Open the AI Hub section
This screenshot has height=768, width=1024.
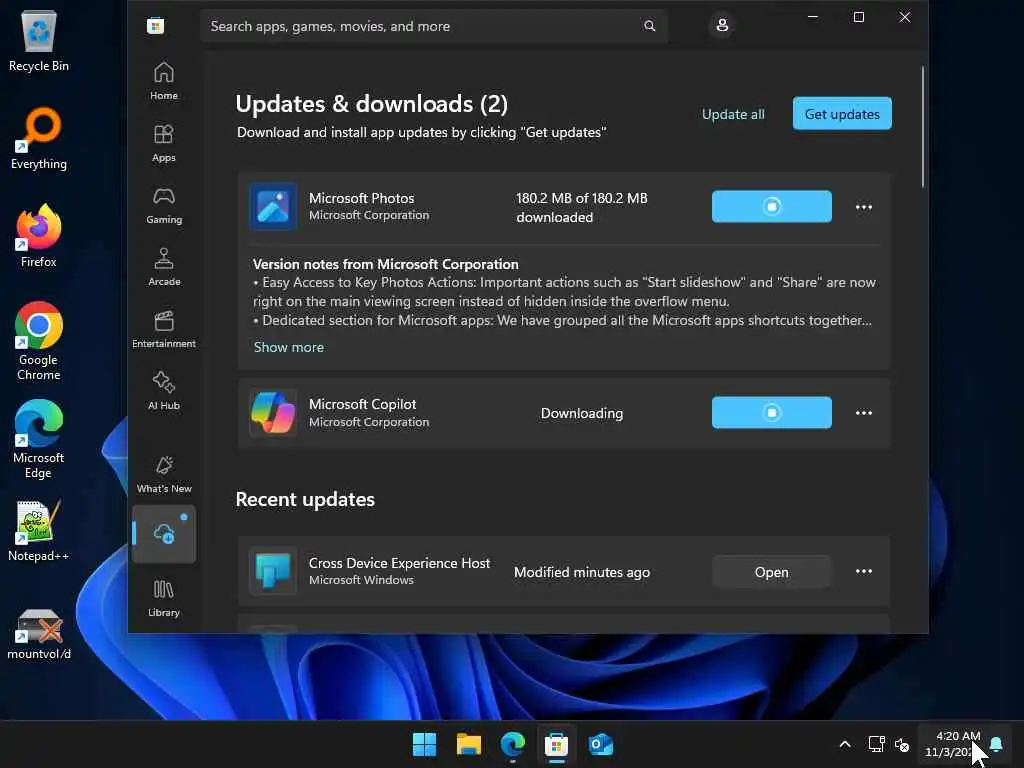pos(163,392)
